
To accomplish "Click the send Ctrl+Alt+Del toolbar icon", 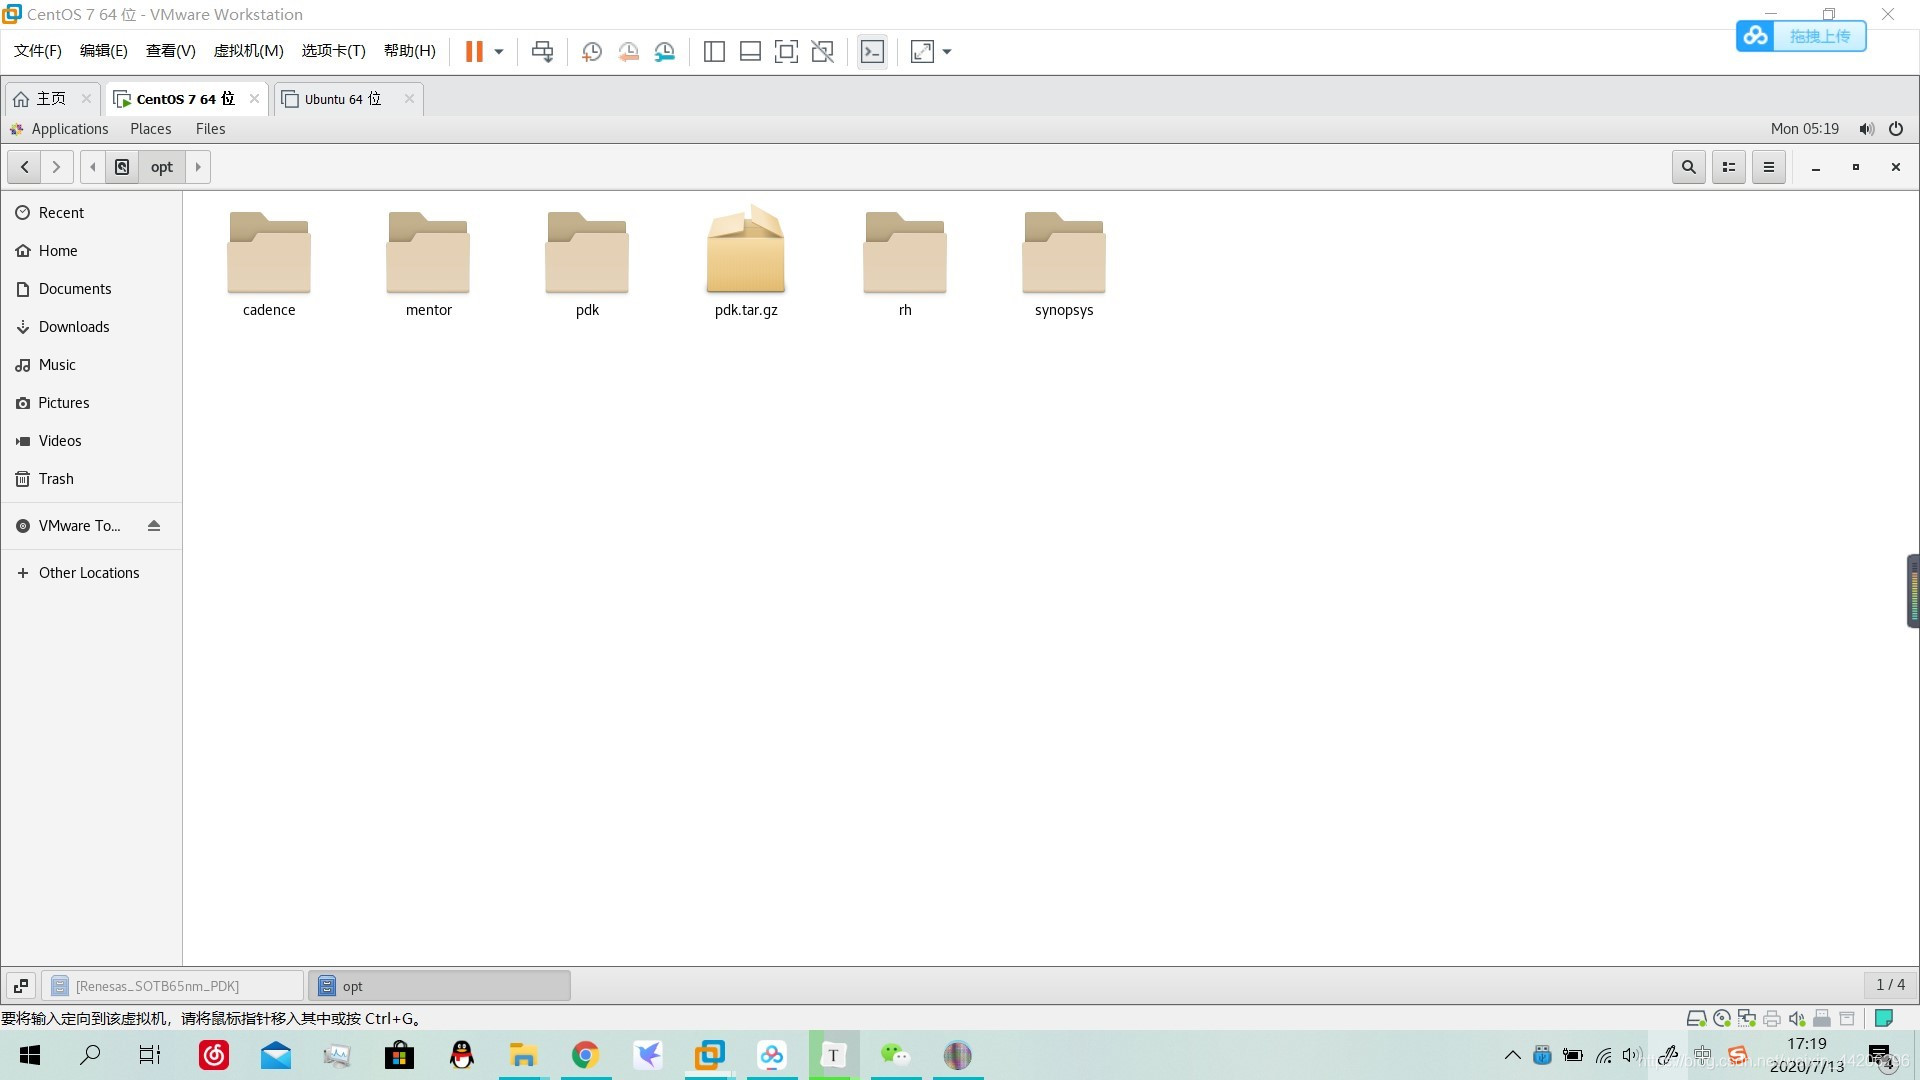I will (542, 52).
